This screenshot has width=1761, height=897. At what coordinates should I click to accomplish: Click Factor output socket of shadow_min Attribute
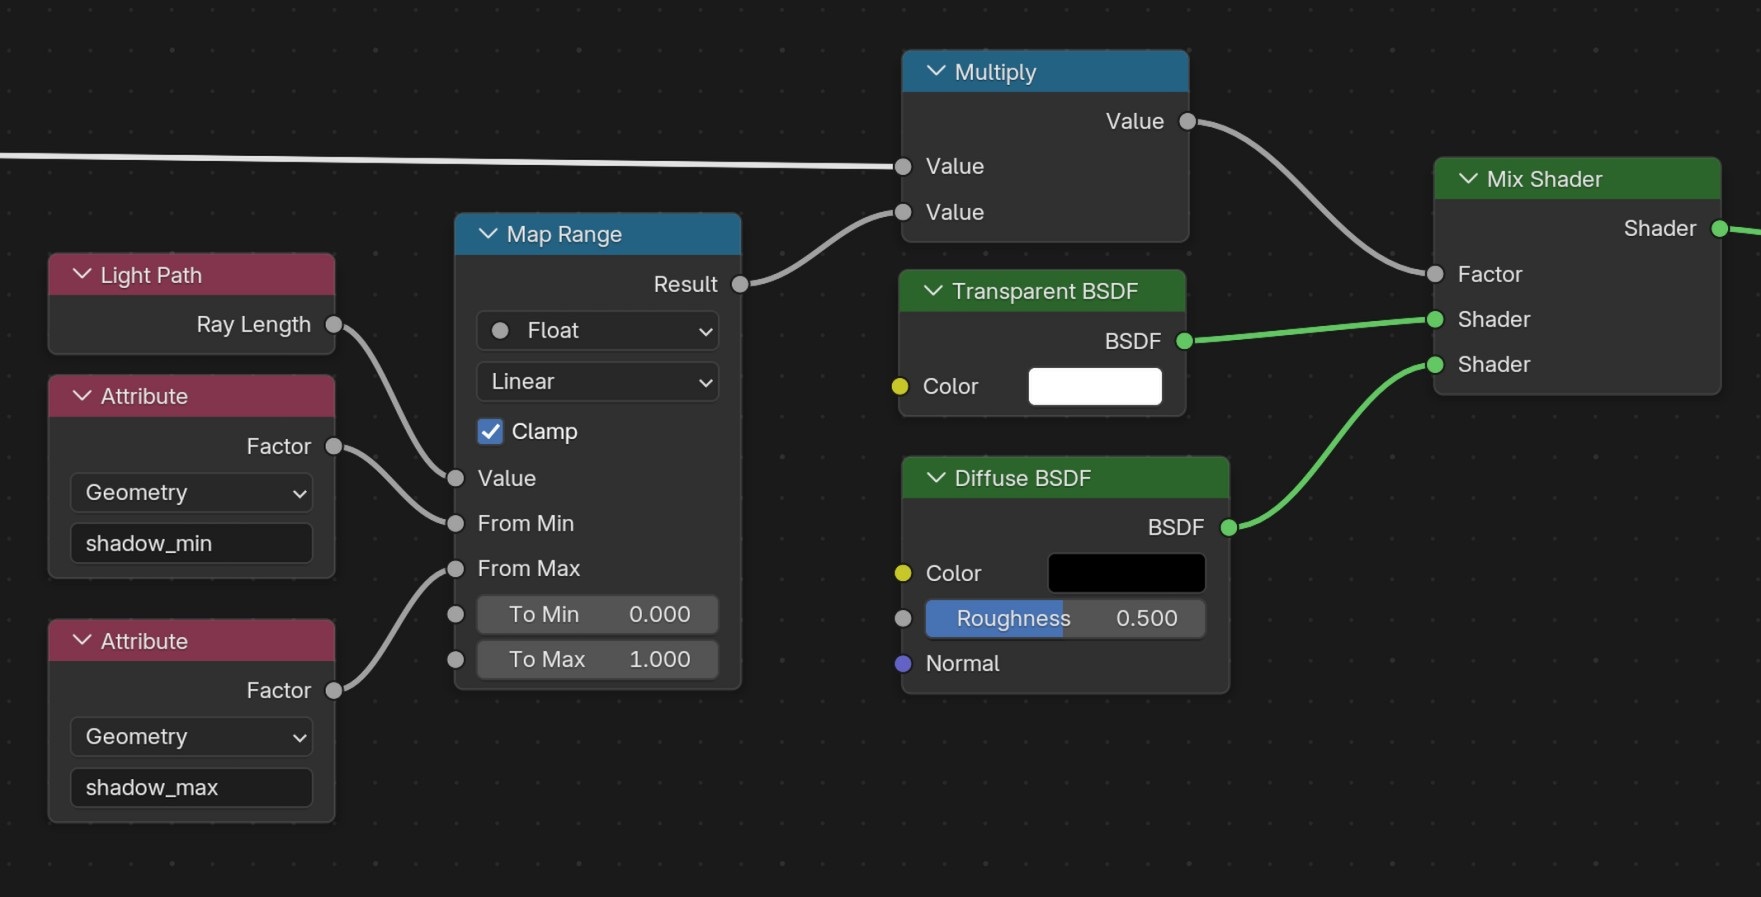tap(334, 446)
